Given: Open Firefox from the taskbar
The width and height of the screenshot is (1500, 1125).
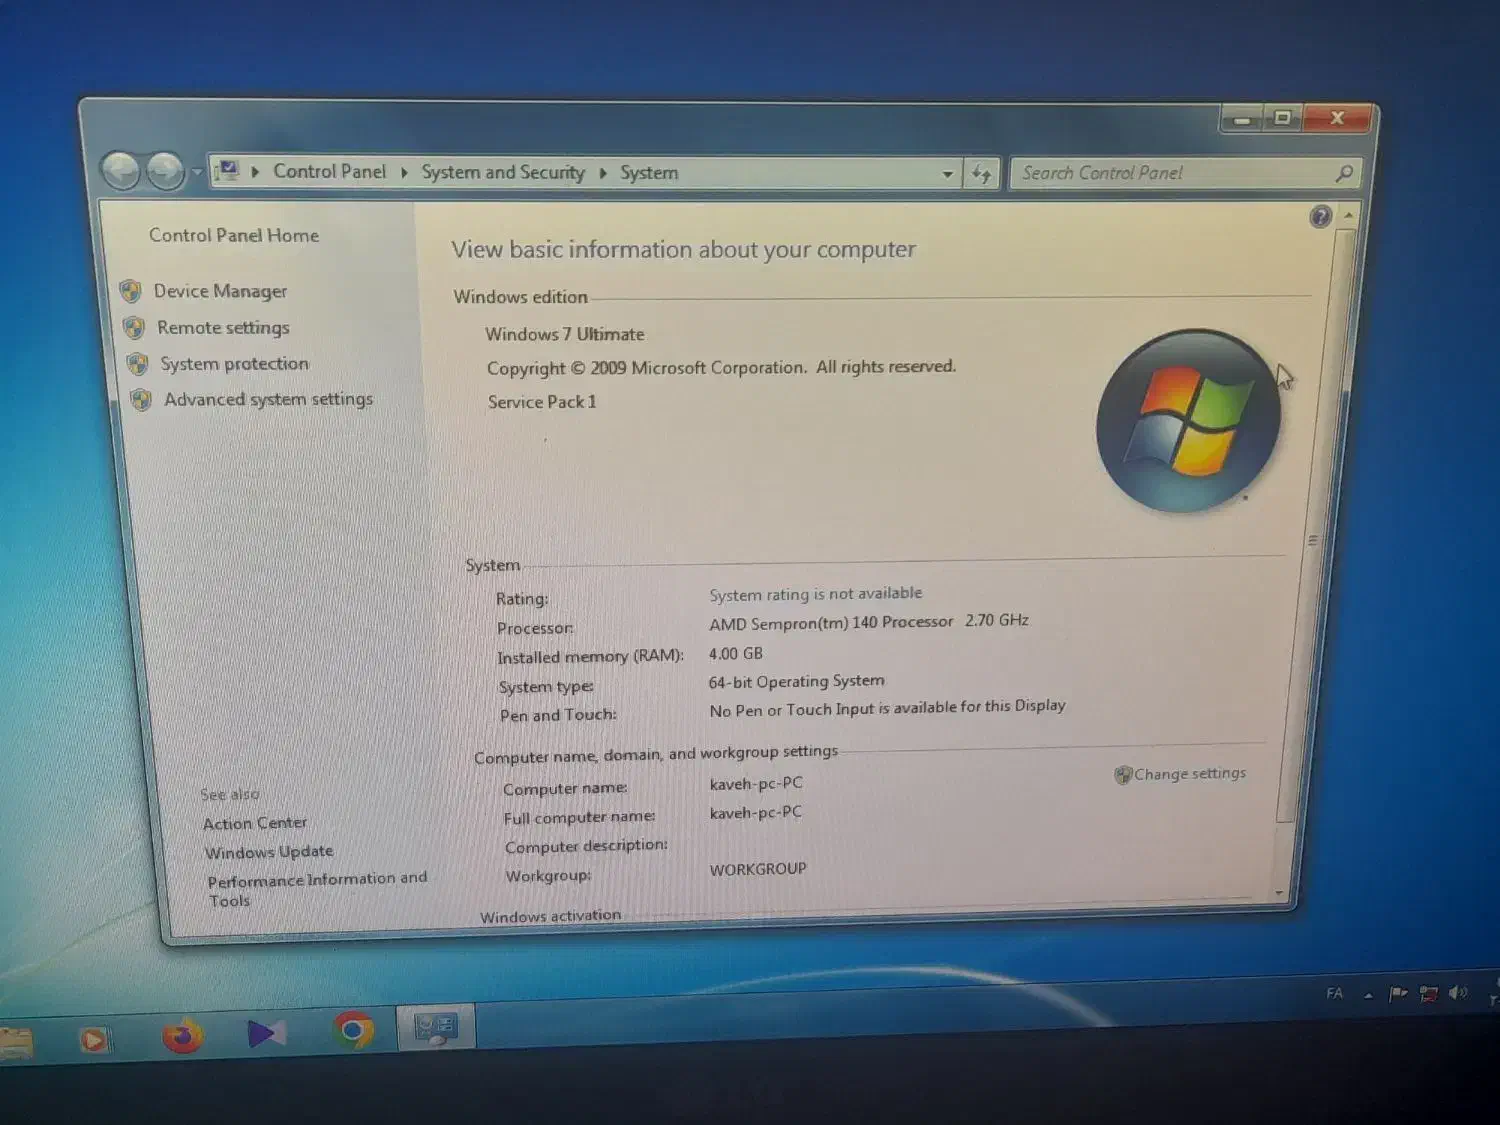Looking at the screenshot, I should click(182, 1035).
